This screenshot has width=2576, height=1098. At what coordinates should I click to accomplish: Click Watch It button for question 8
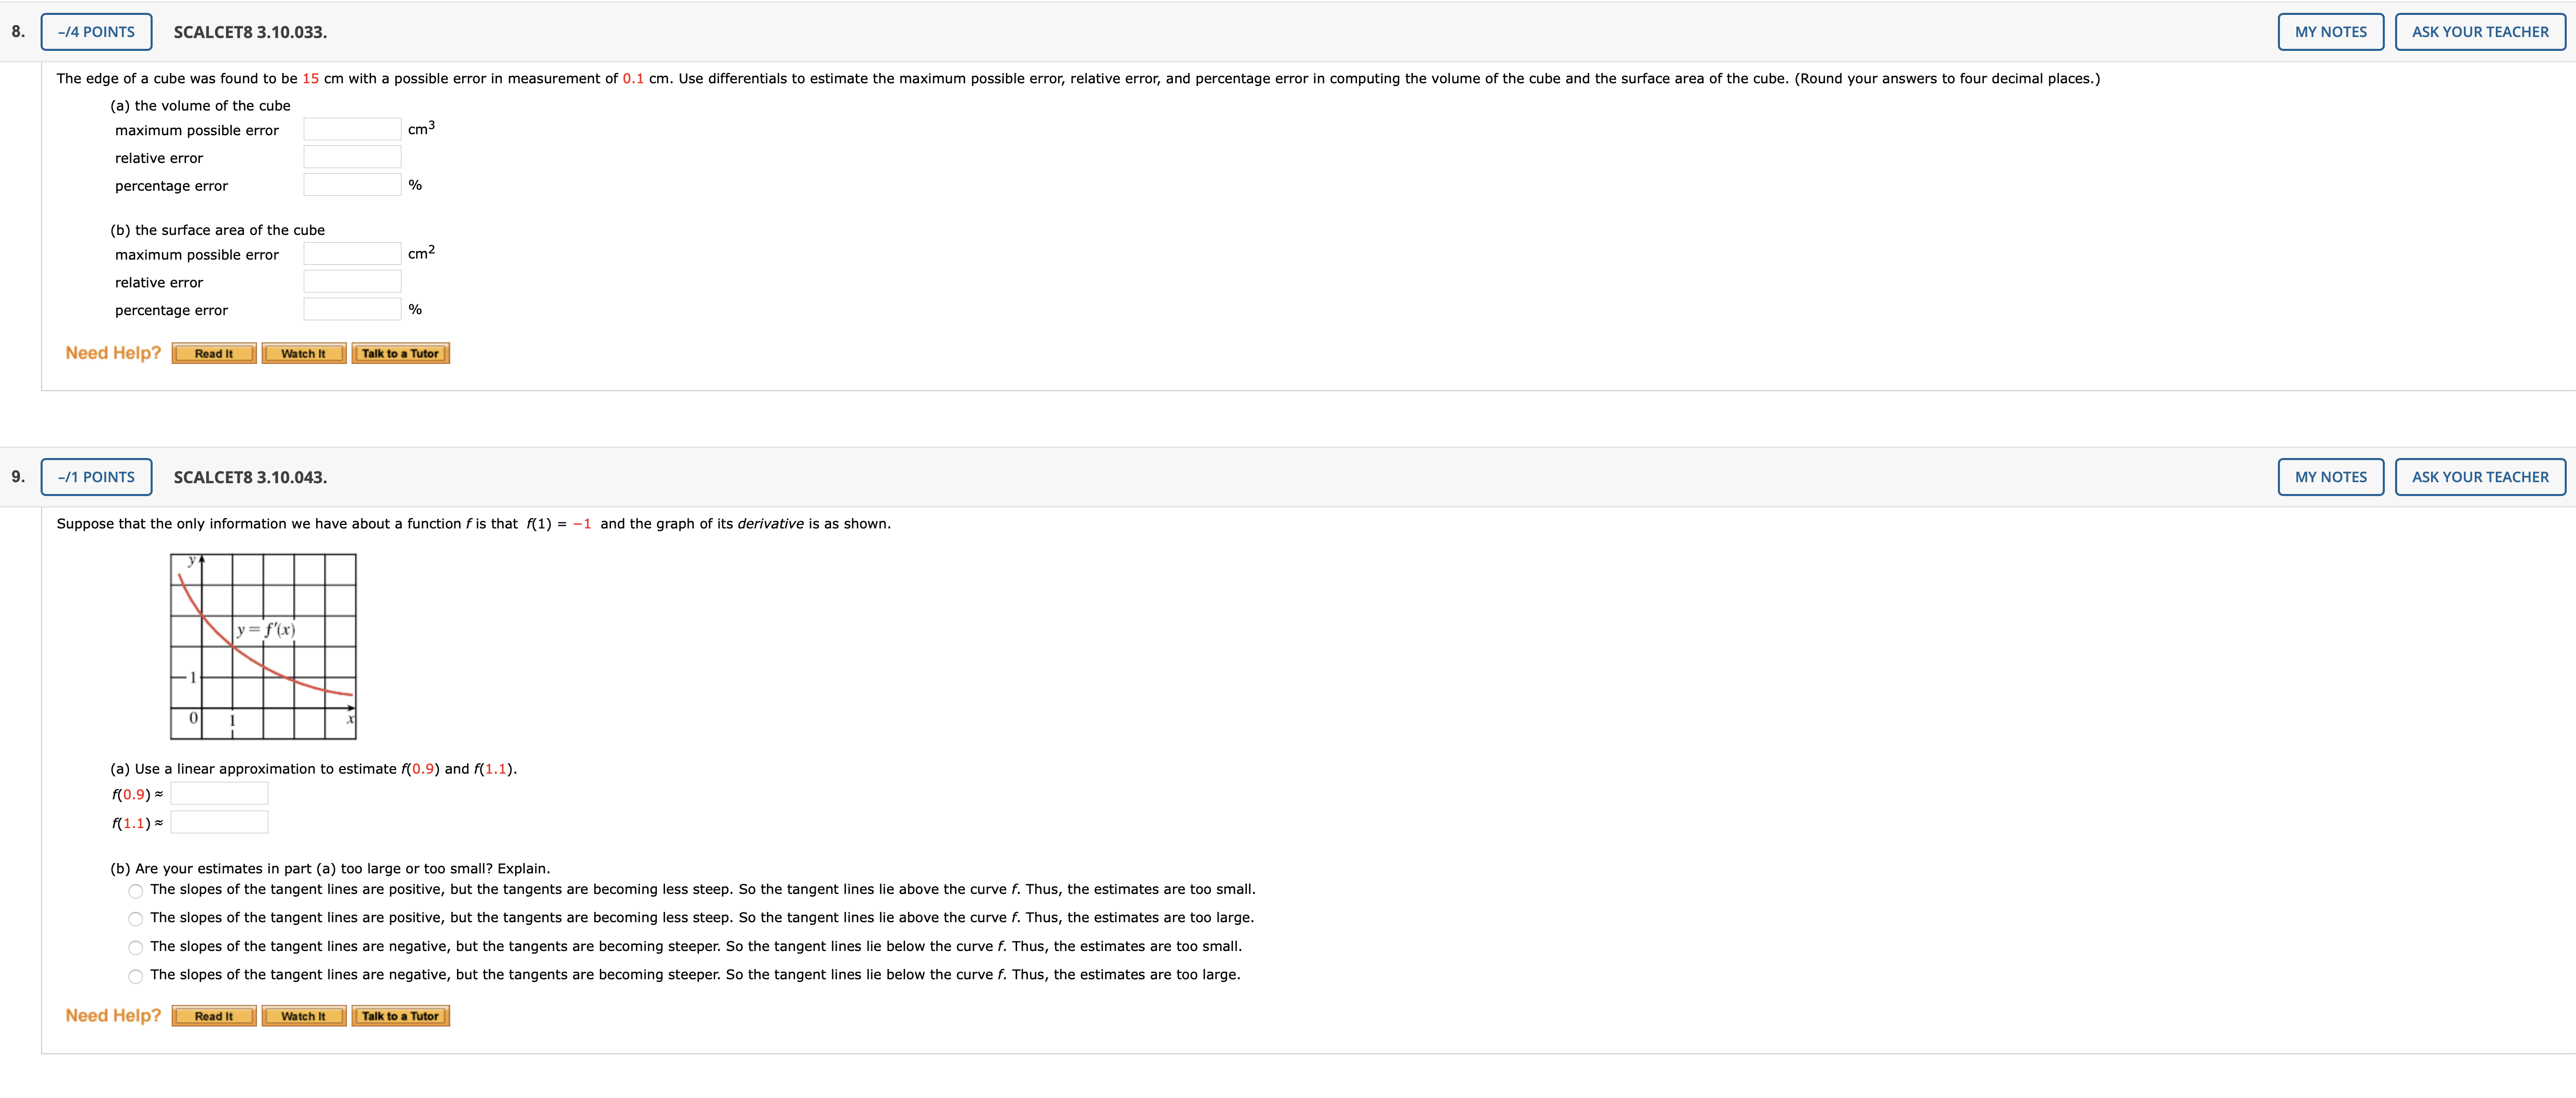coord(303,353)
